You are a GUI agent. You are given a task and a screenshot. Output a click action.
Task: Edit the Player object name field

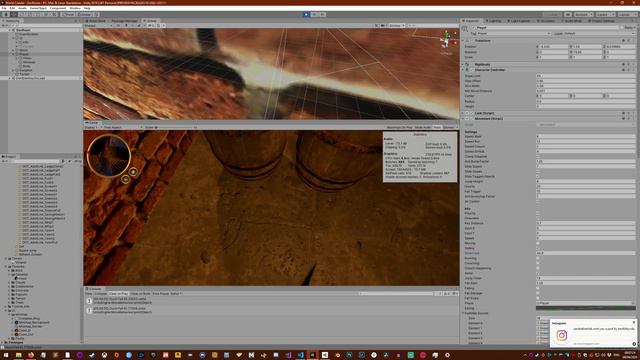[x=547, y=27]
